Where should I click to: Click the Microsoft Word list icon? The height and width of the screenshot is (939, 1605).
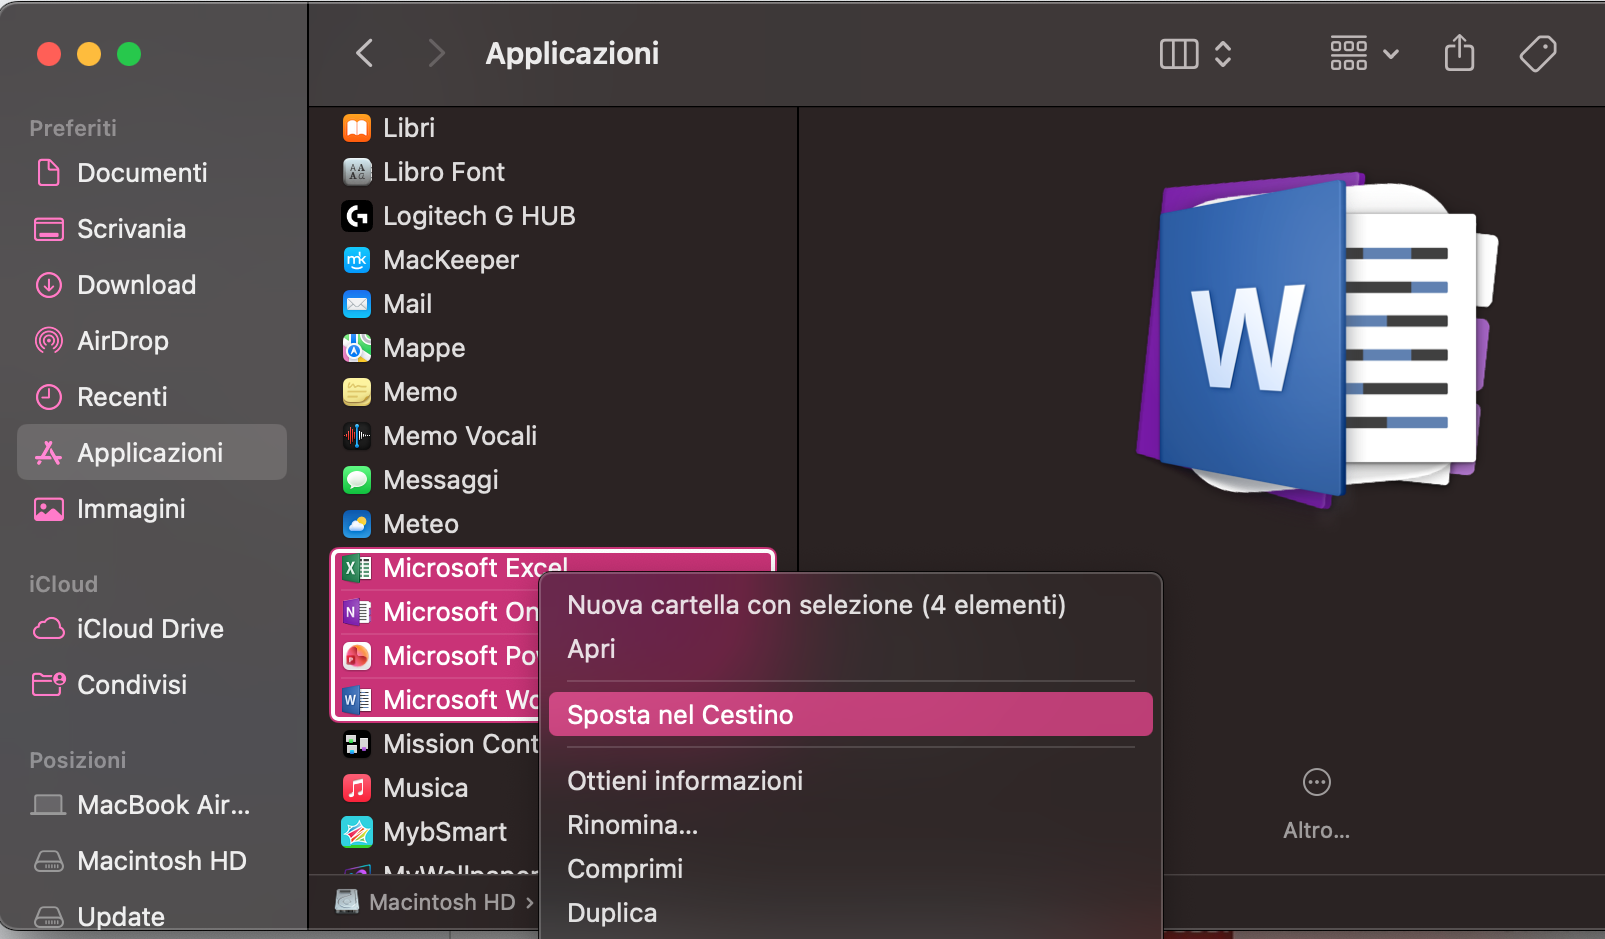click(357, 700)
